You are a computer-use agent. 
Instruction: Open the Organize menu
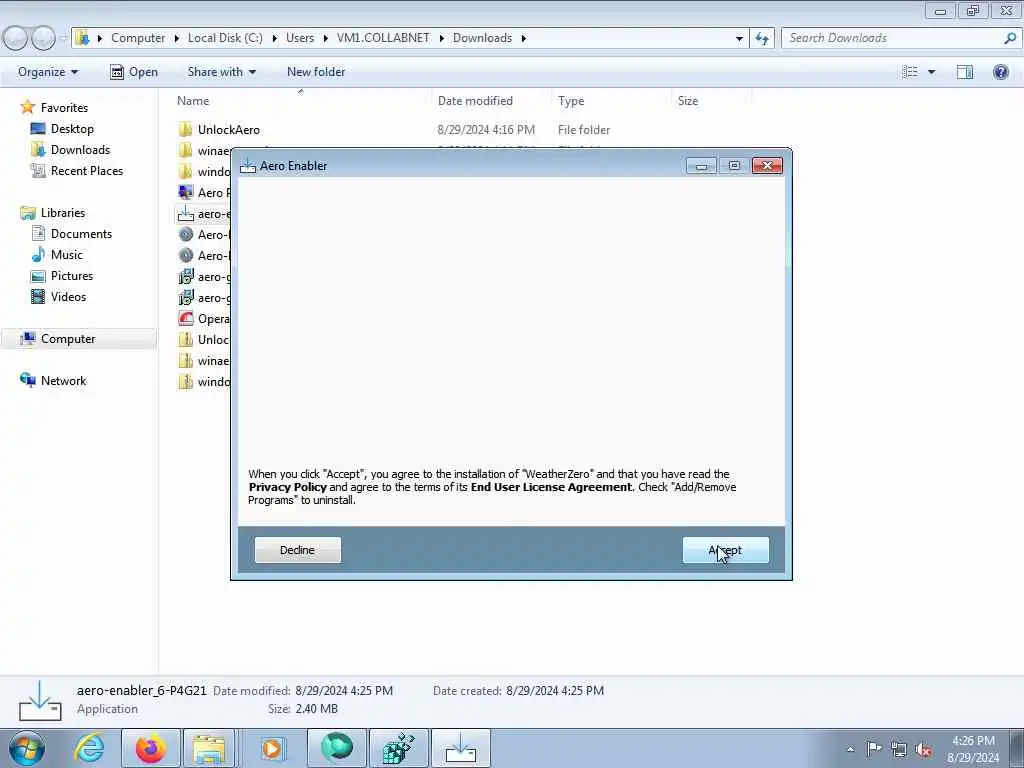click(48, 72)
